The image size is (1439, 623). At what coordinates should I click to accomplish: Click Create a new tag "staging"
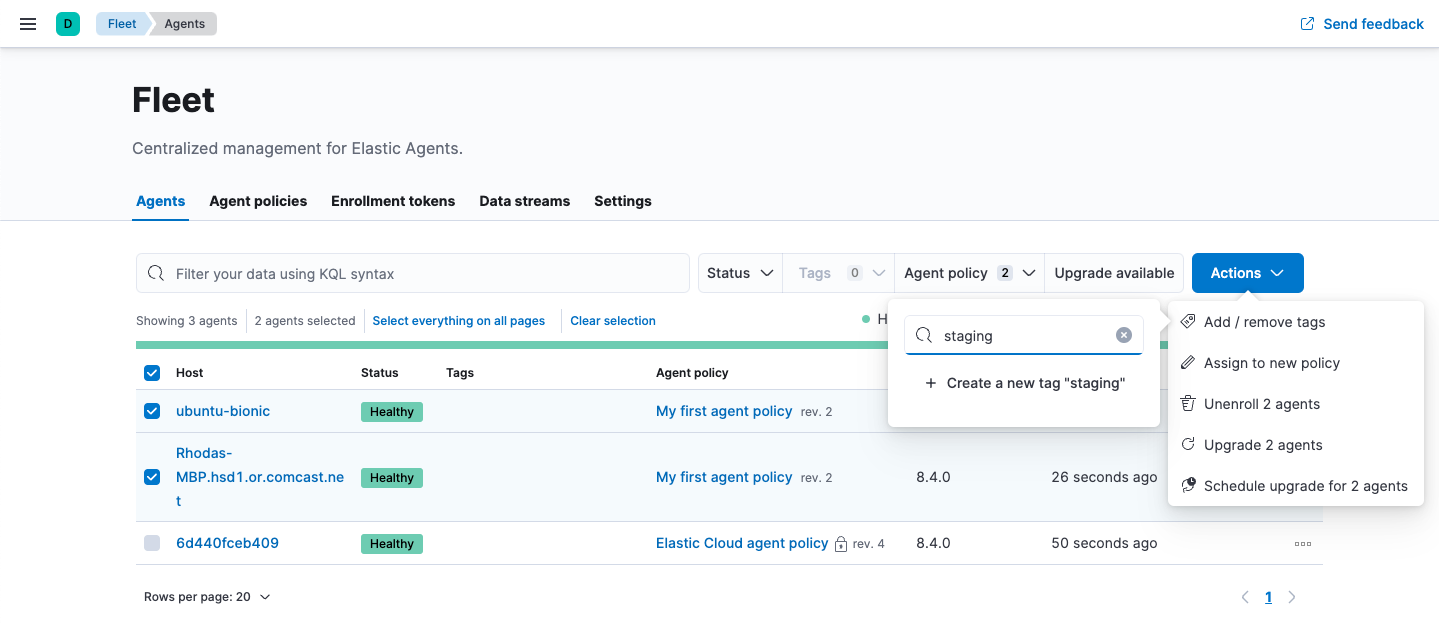pyautogui.click(x=1025, y=383)
